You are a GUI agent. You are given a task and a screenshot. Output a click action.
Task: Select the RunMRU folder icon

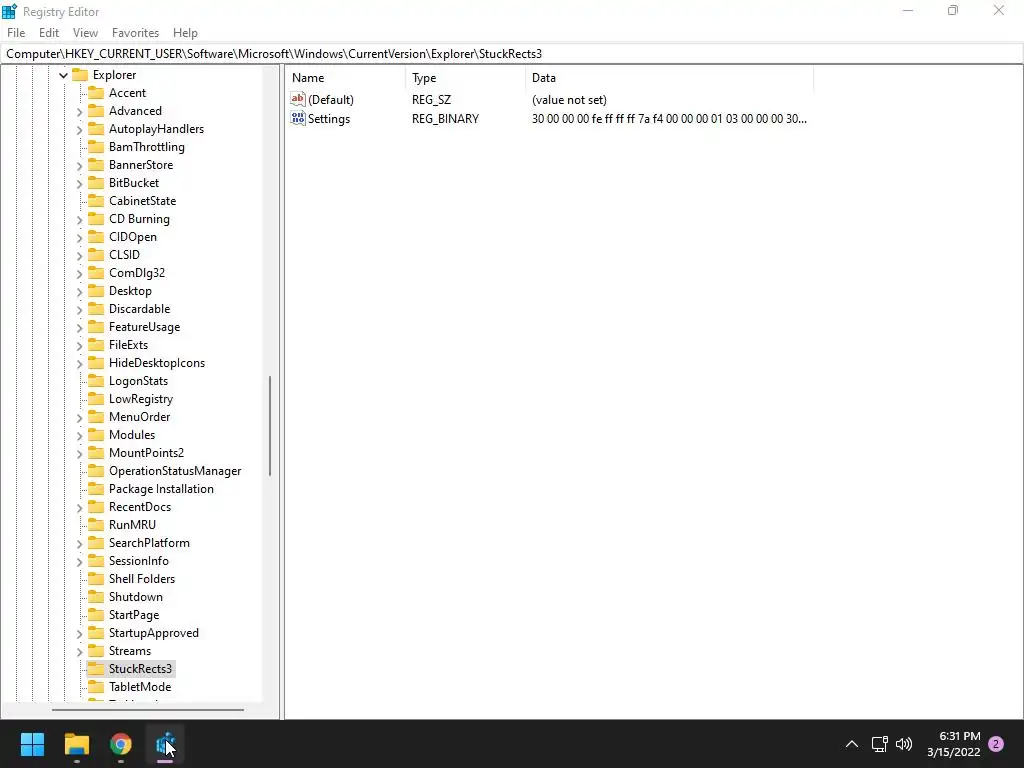coord(96,524)
